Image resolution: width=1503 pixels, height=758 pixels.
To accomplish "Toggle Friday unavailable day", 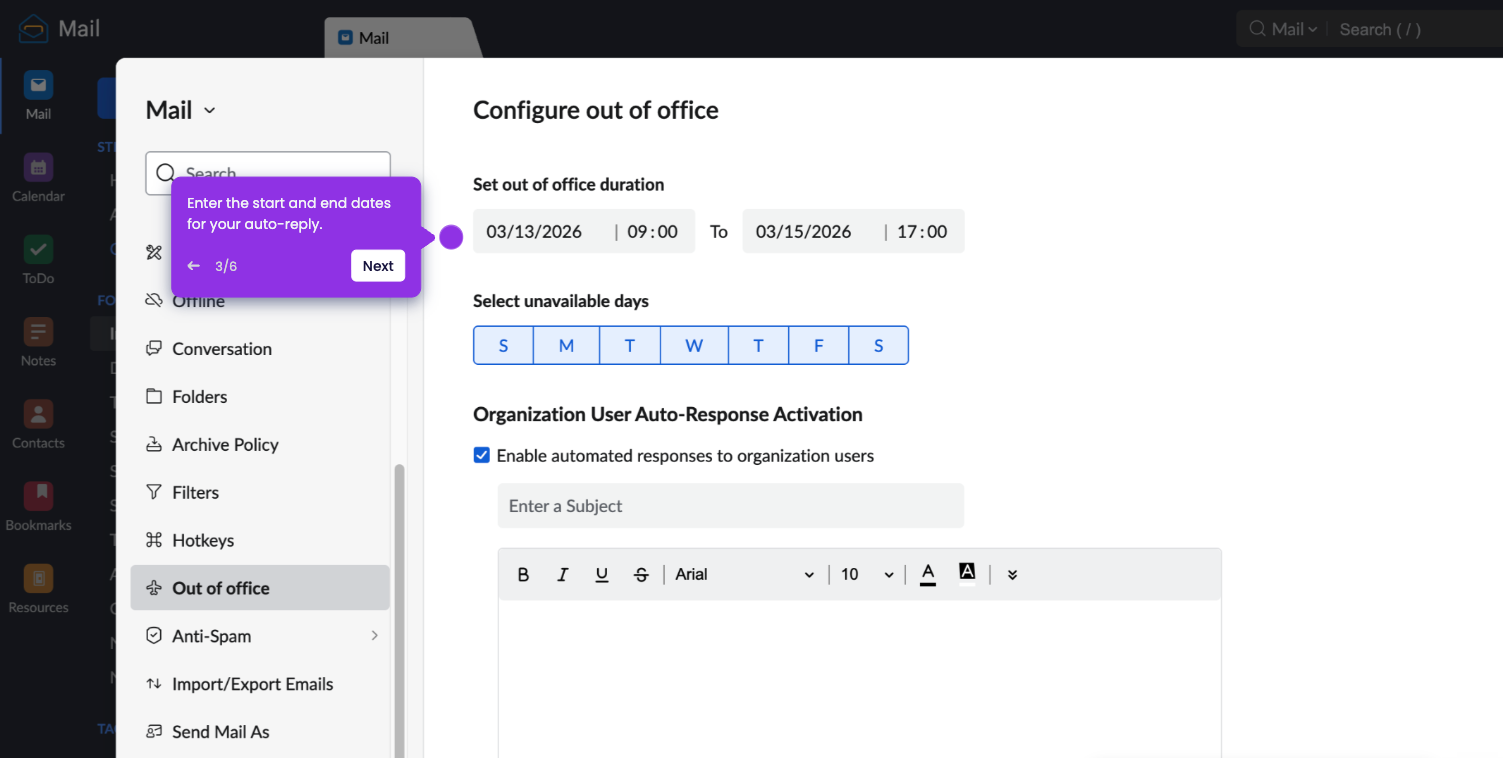I will coord(818,345).
